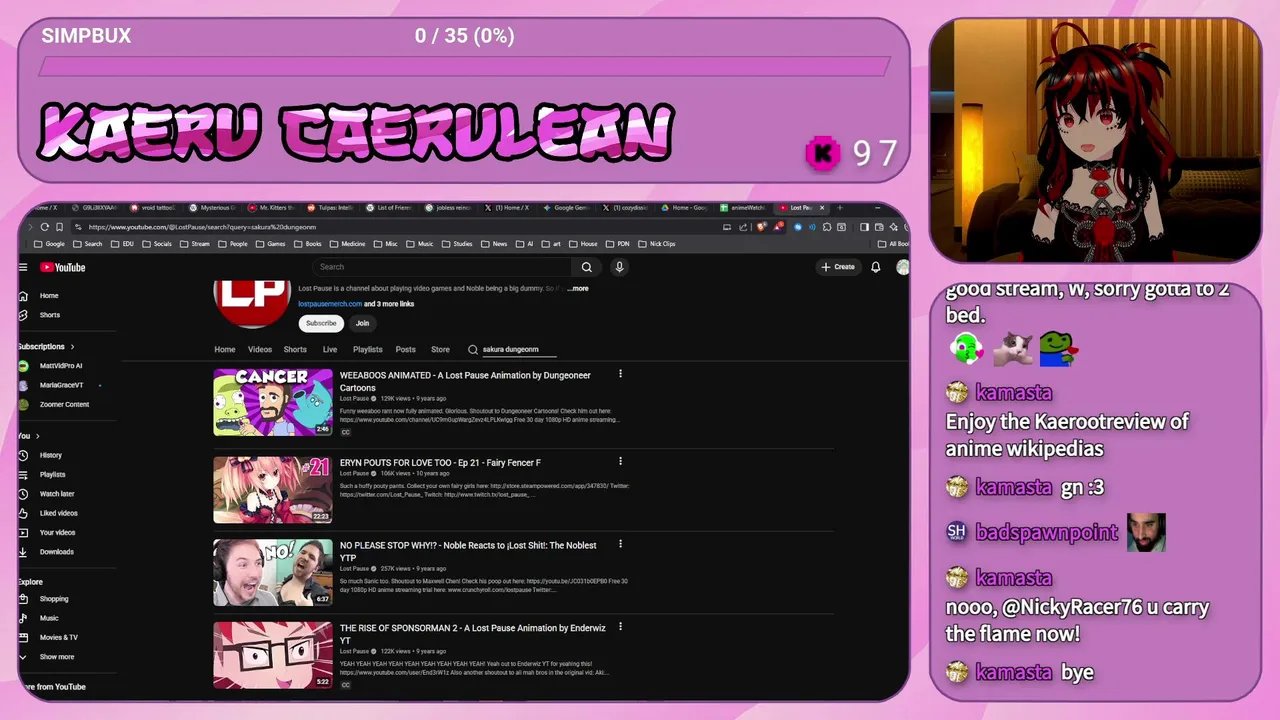Open Your videos in the sidebar

(x=47, y=533)
